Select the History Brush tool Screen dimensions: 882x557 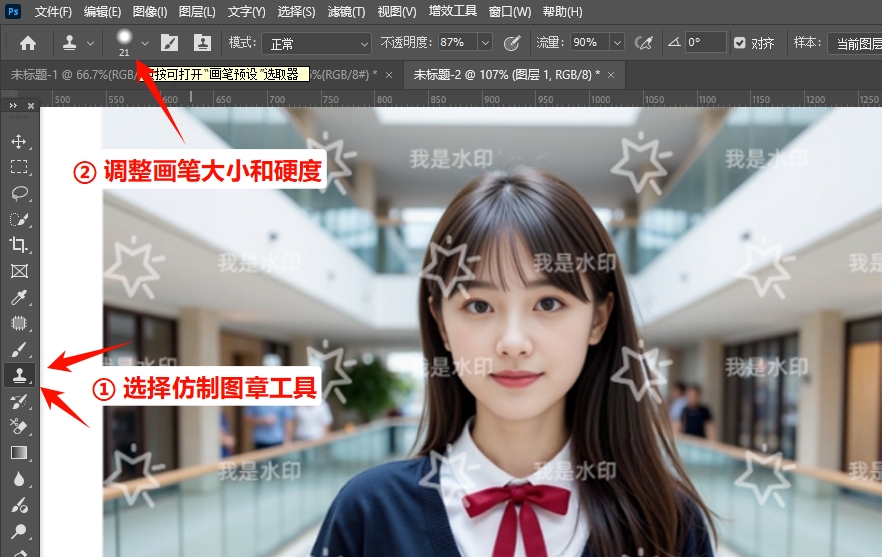click(x=19, y=401)
